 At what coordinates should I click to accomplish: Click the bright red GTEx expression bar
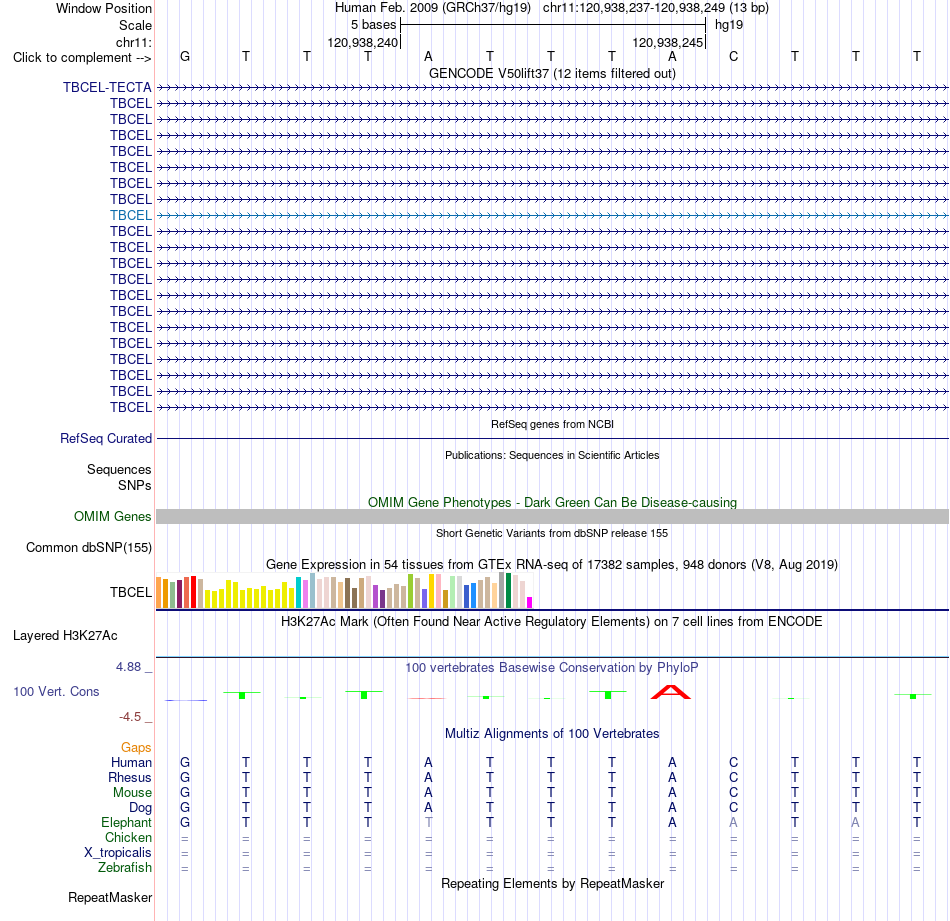[193, 592]
